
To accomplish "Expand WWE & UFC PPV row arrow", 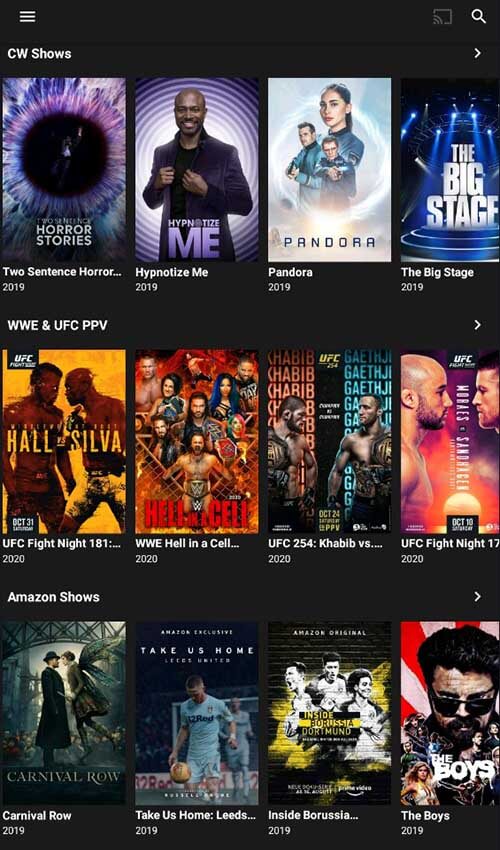I will point(477,325).
